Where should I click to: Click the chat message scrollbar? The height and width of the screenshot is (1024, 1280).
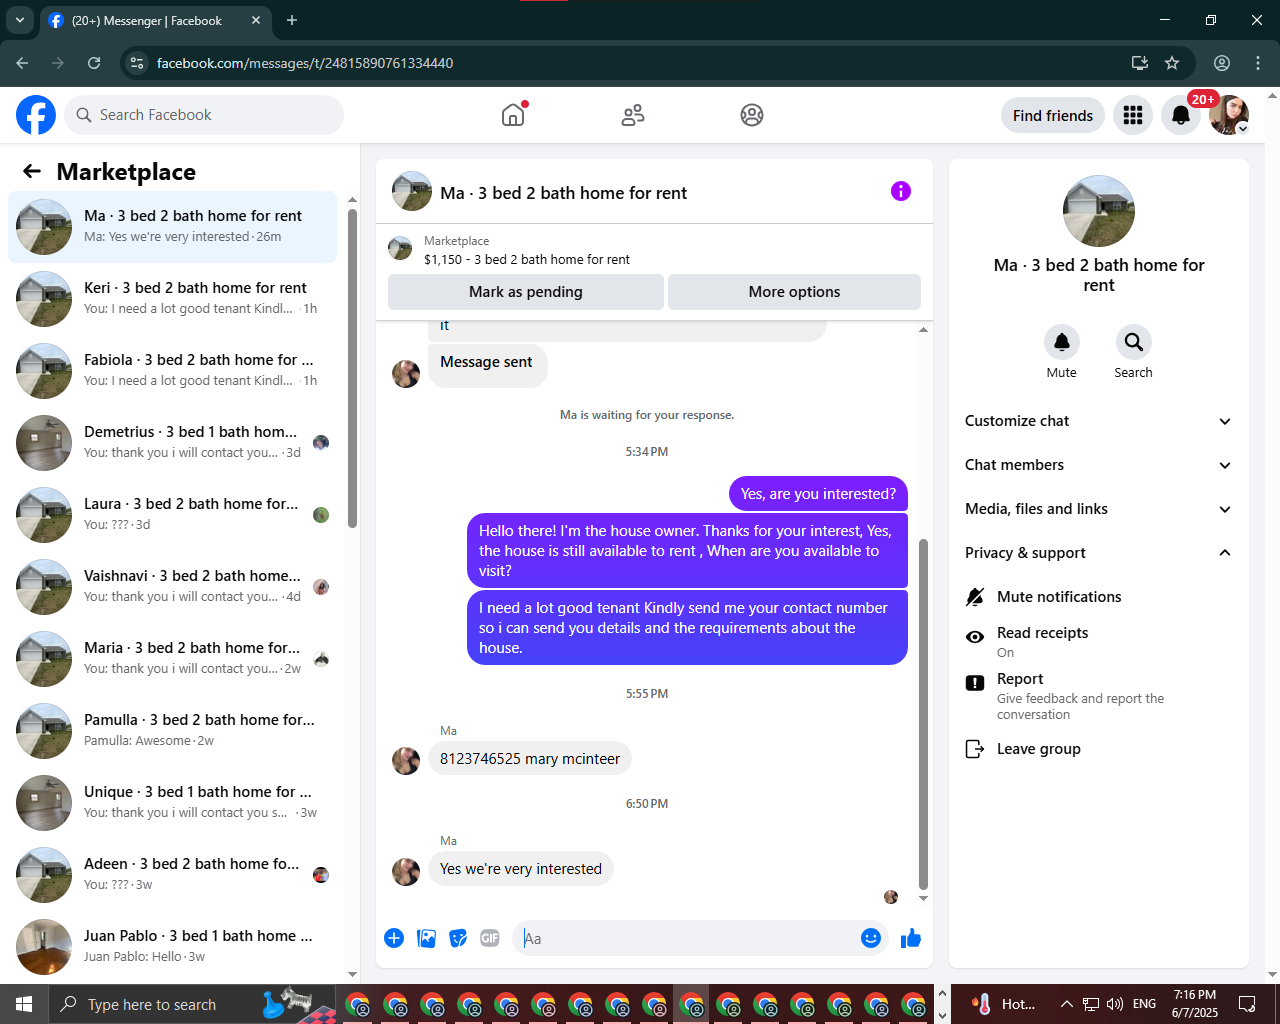pyautogui.click(x=923, y=714)
